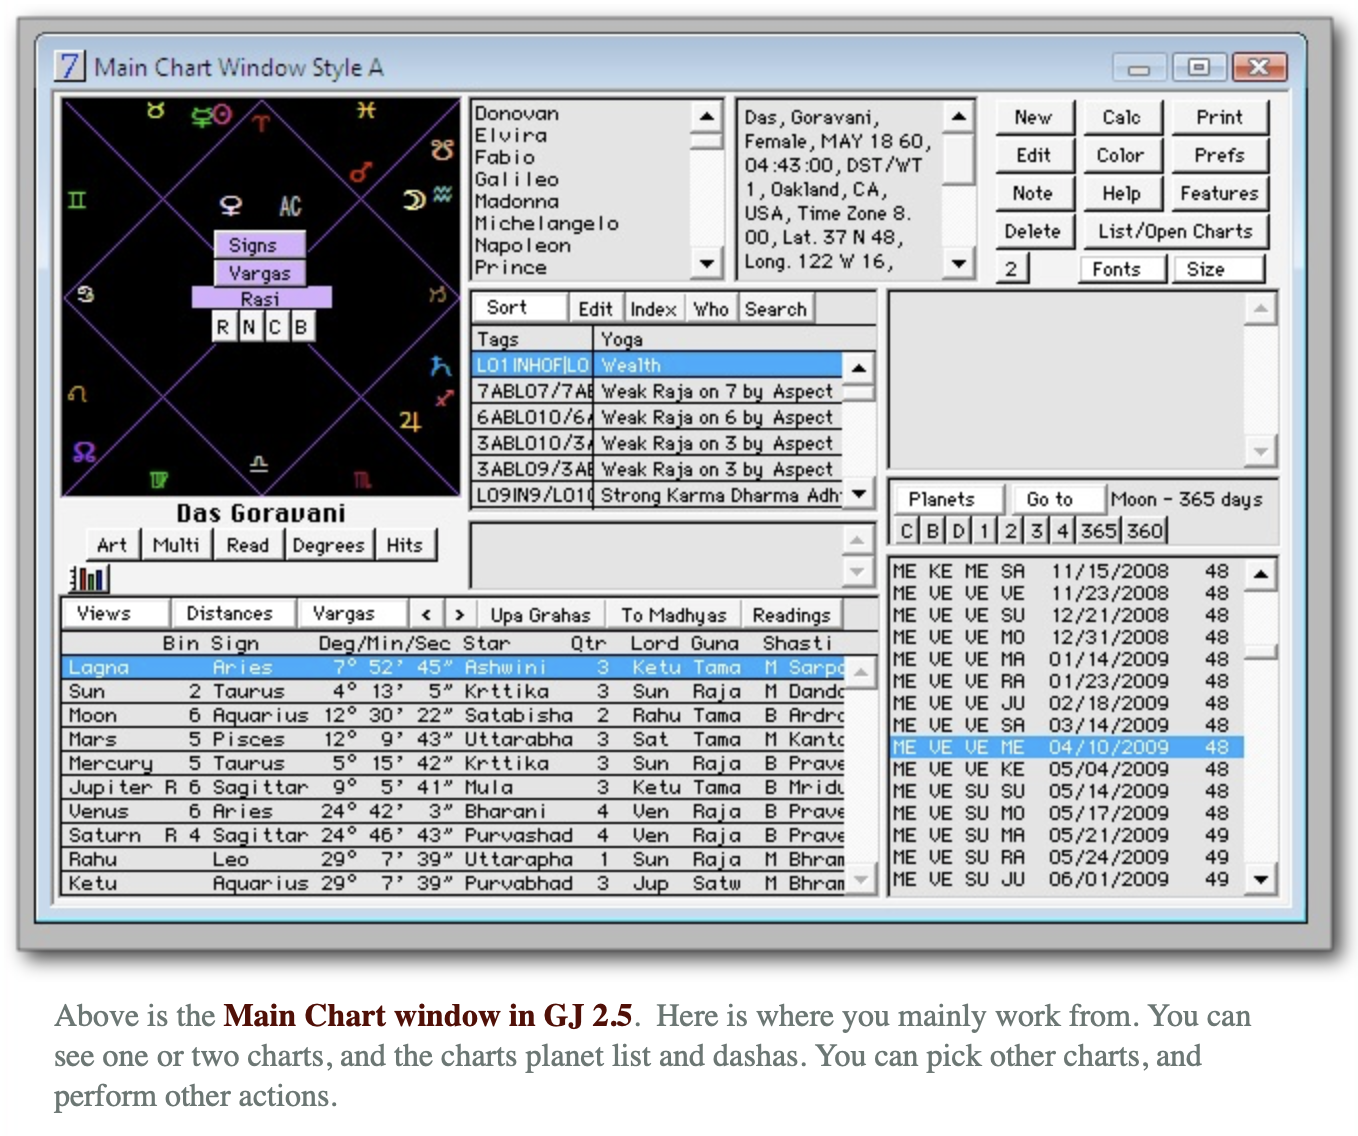1358x1136 pixels.
Task: Click the Mars symbol in the chart
Action: 361,172
